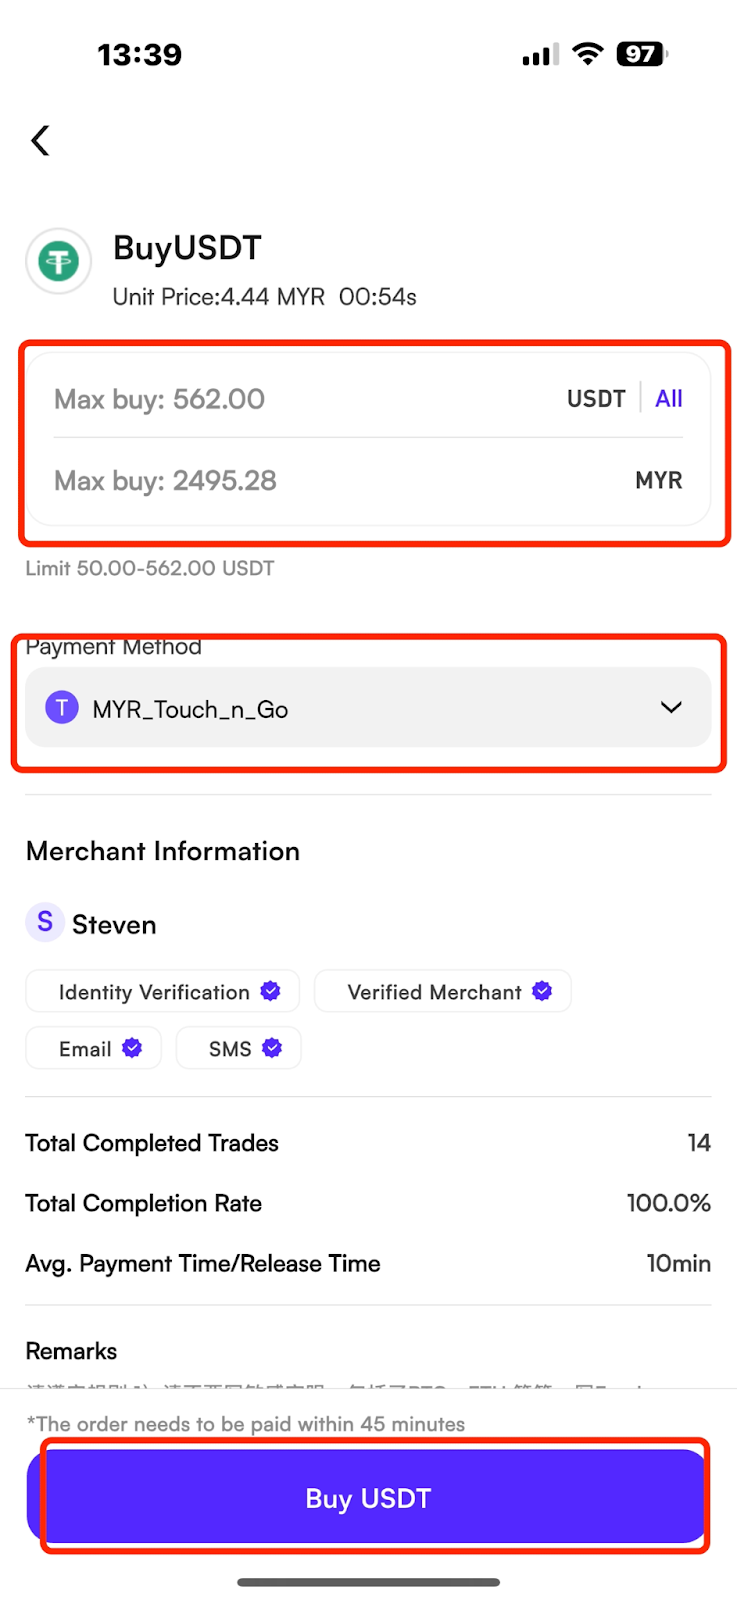
Task: Click the purple T payment icon
Action: 62,708
